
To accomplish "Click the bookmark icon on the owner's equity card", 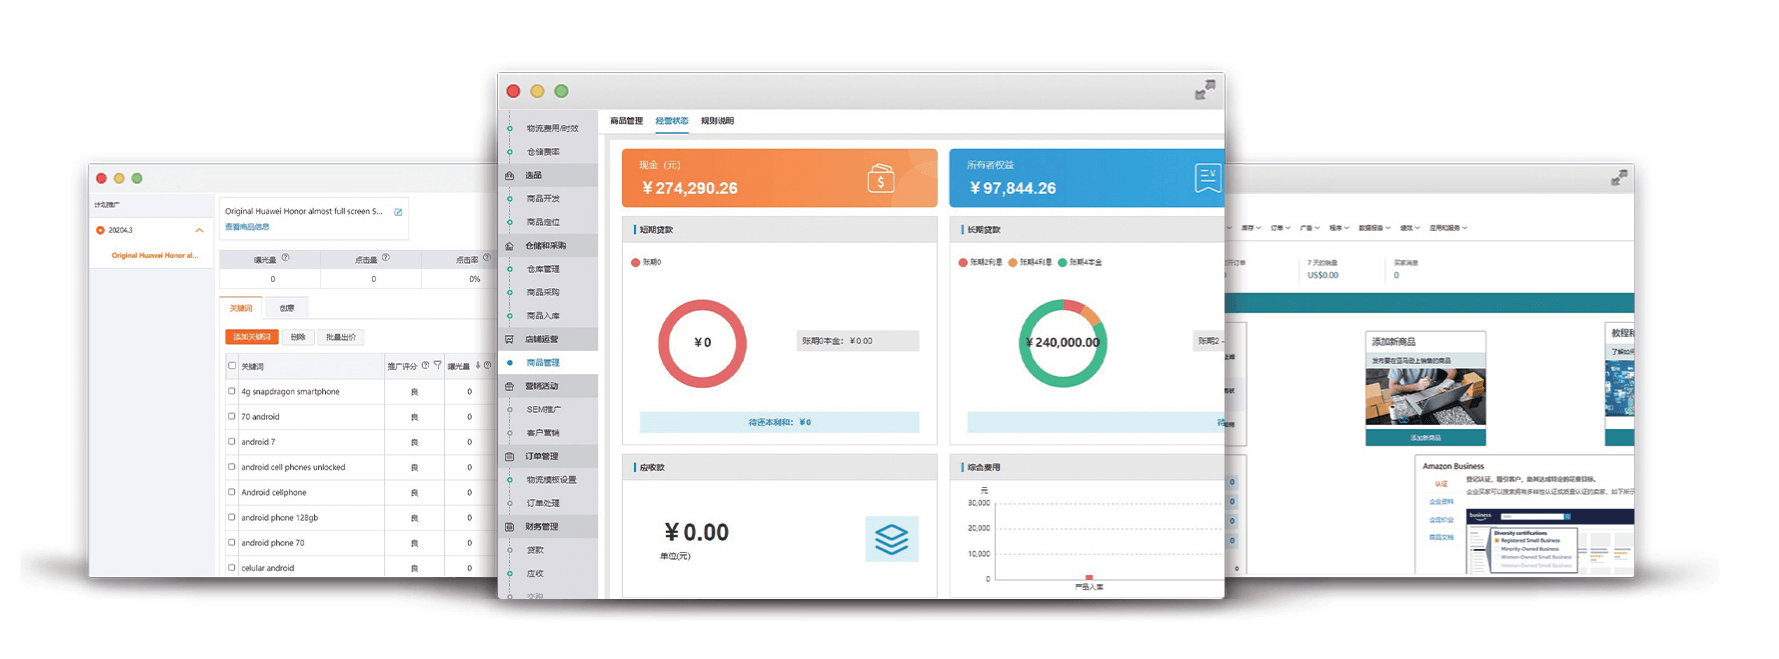I will coord(1207,179).
